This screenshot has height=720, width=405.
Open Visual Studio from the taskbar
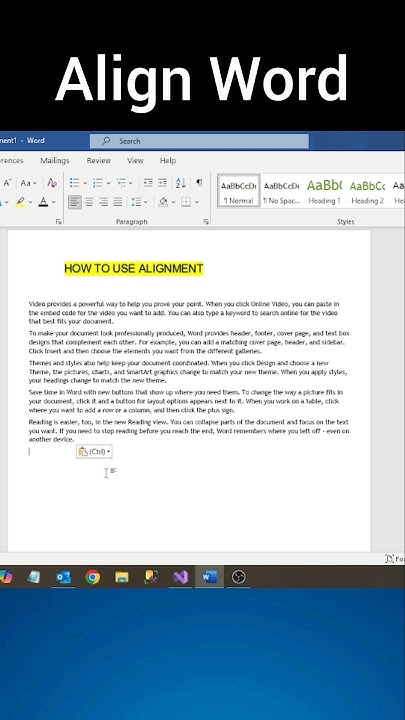point(180,577)
